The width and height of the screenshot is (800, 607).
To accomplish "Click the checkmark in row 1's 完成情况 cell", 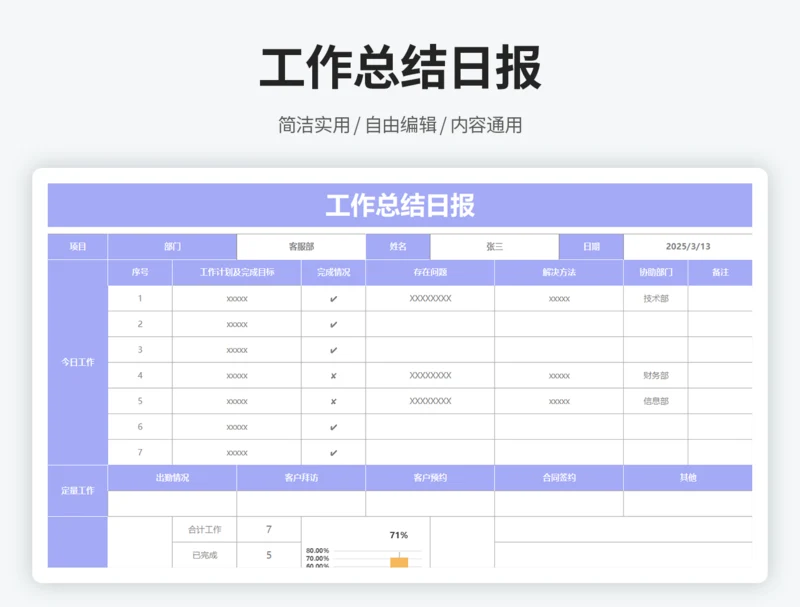I will [333, 299].
